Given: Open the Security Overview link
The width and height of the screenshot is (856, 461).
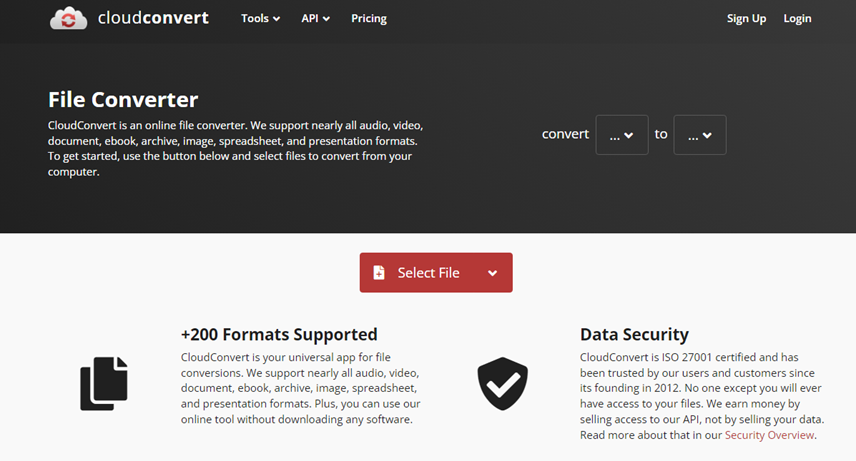Looking at the screenshot, I should (x=769, y=435).
